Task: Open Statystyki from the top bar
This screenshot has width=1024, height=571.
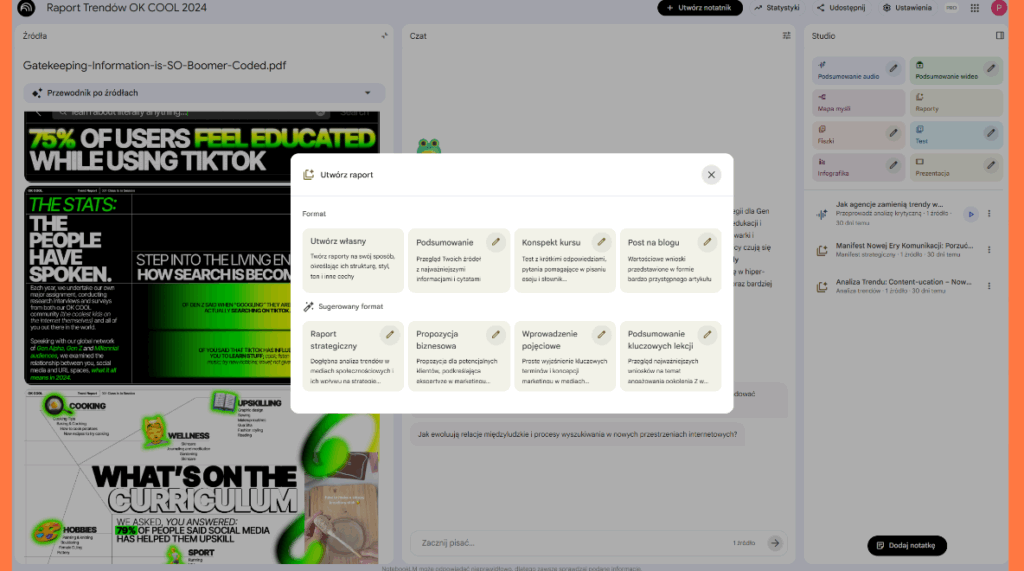Action: coord(777,8)
